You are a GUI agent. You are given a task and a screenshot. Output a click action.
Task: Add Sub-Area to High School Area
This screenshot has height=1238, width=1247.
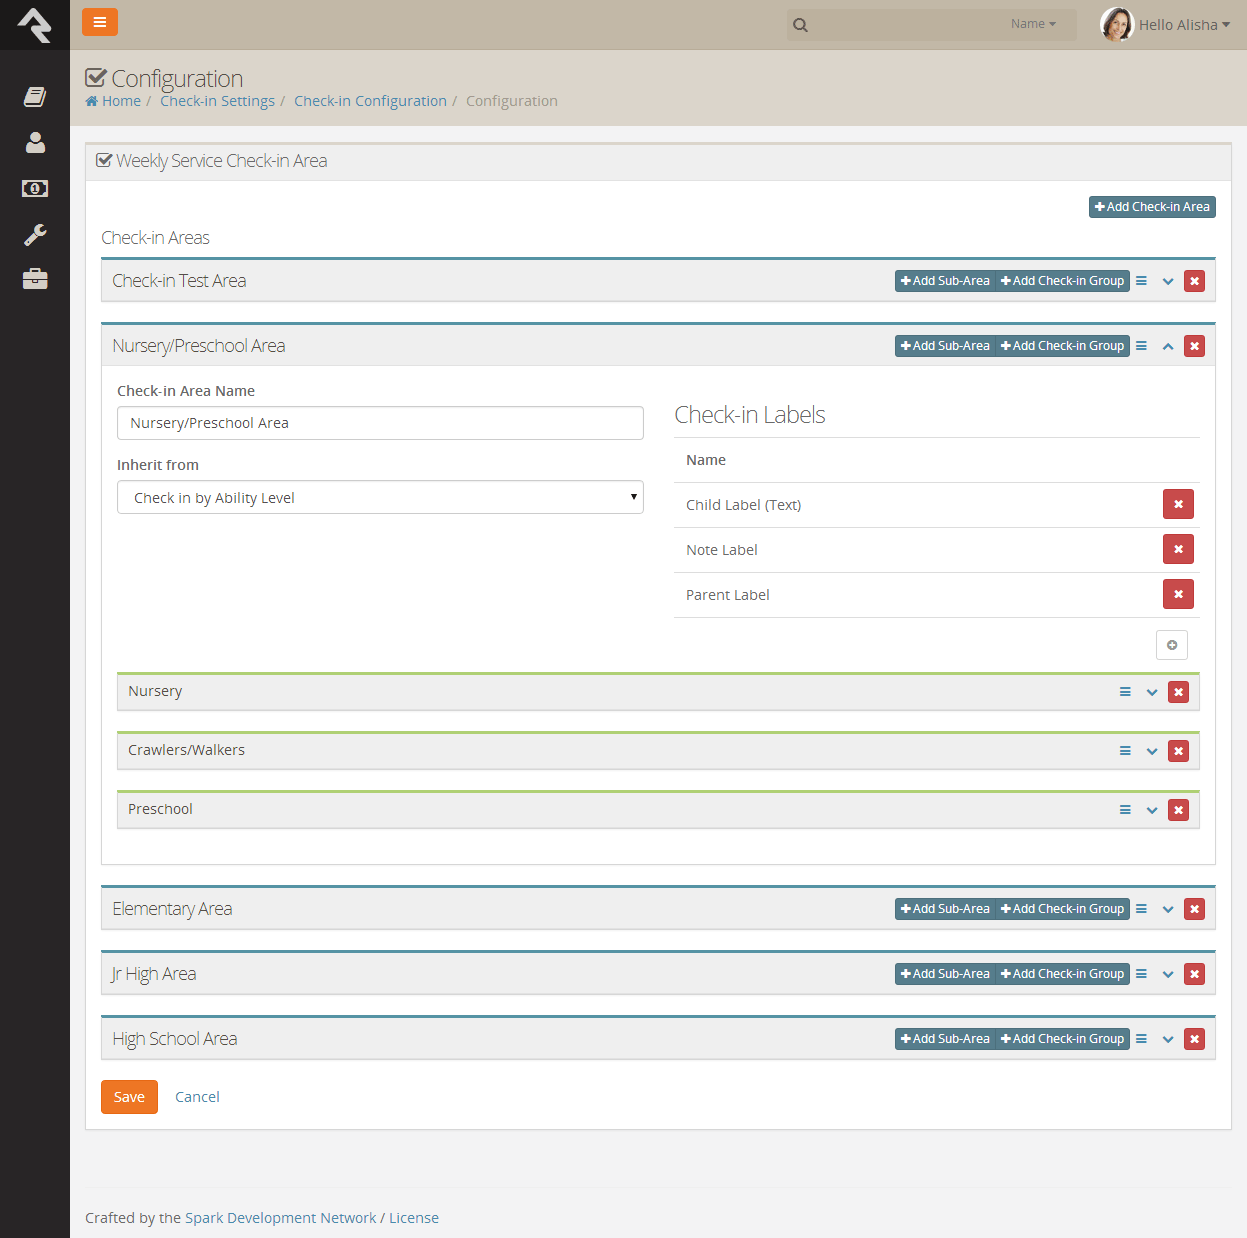click(x=945, y=1039)
